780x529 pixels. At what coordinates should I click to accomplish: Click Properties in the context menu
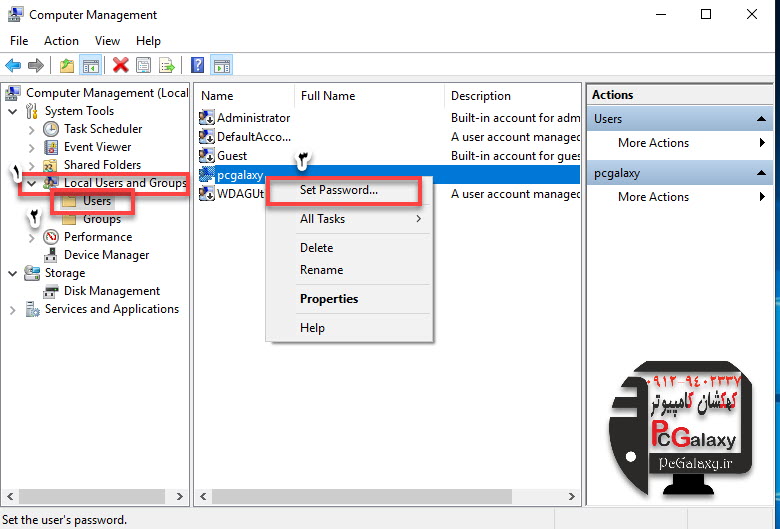(x=329, y=299)
